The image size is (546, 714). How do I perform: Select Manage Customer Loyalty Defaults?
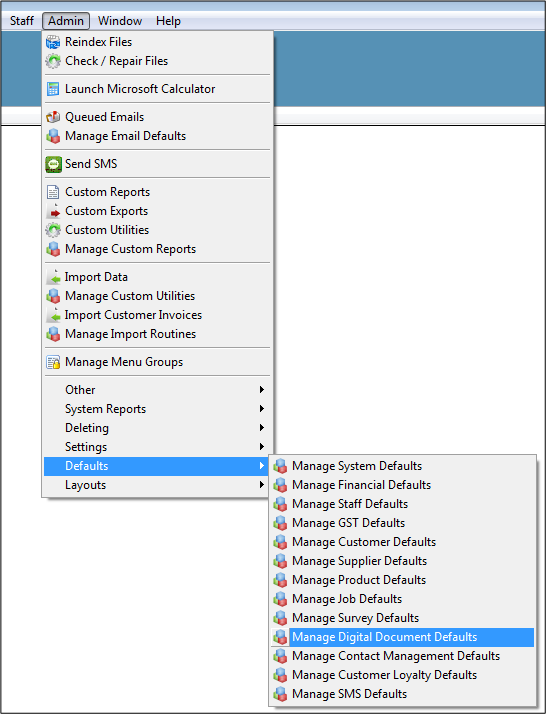tap(403, 675)
